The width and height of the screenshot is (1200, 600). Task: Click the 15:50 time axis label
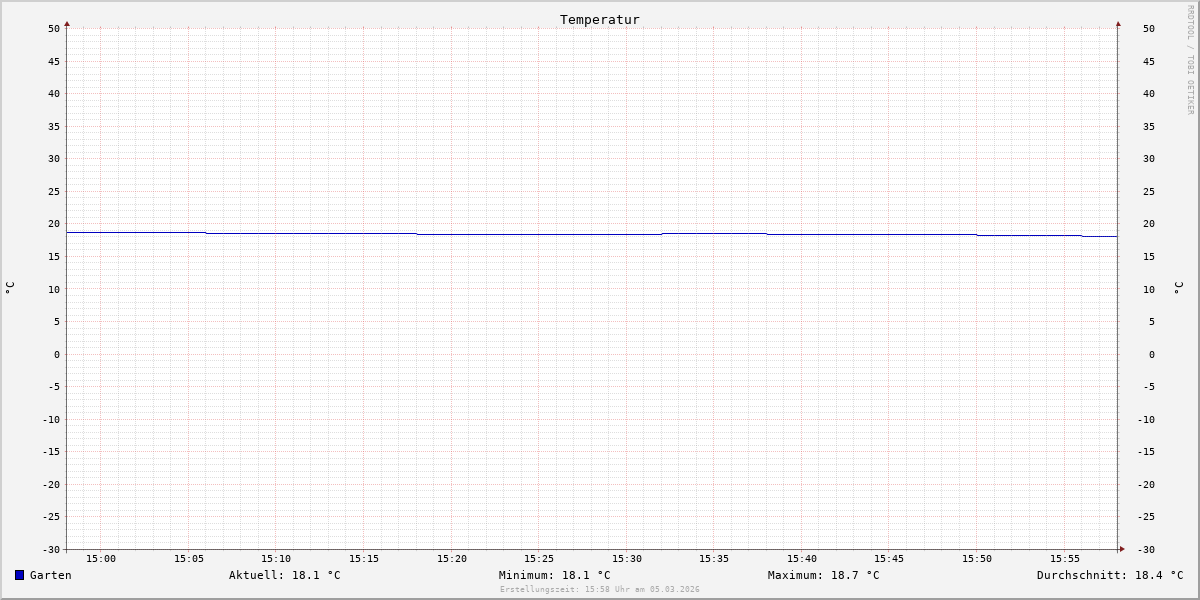pyautogui.click(x=977, y=558)
